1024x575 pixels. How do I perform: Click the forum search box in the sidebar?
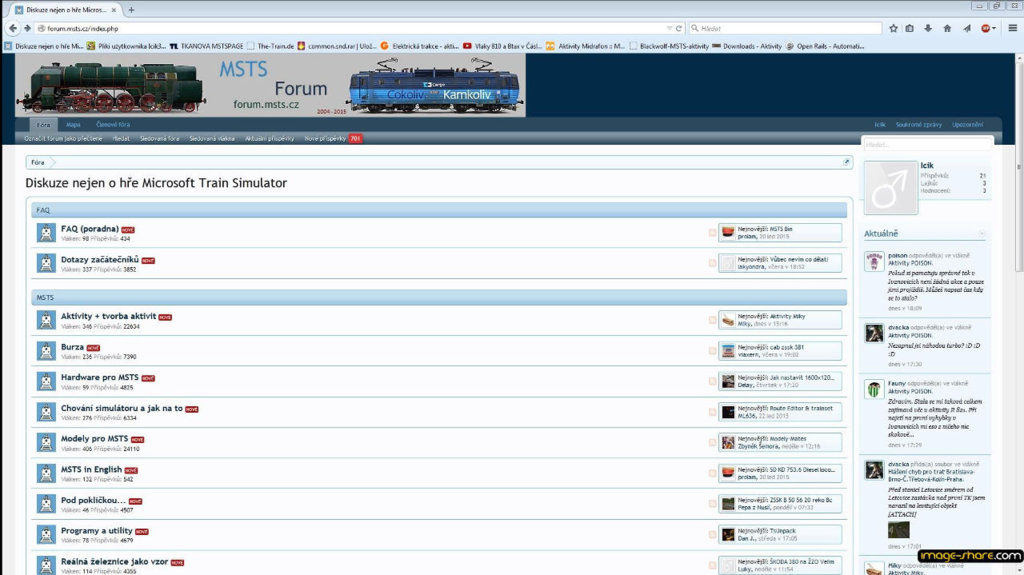[927, 144]
